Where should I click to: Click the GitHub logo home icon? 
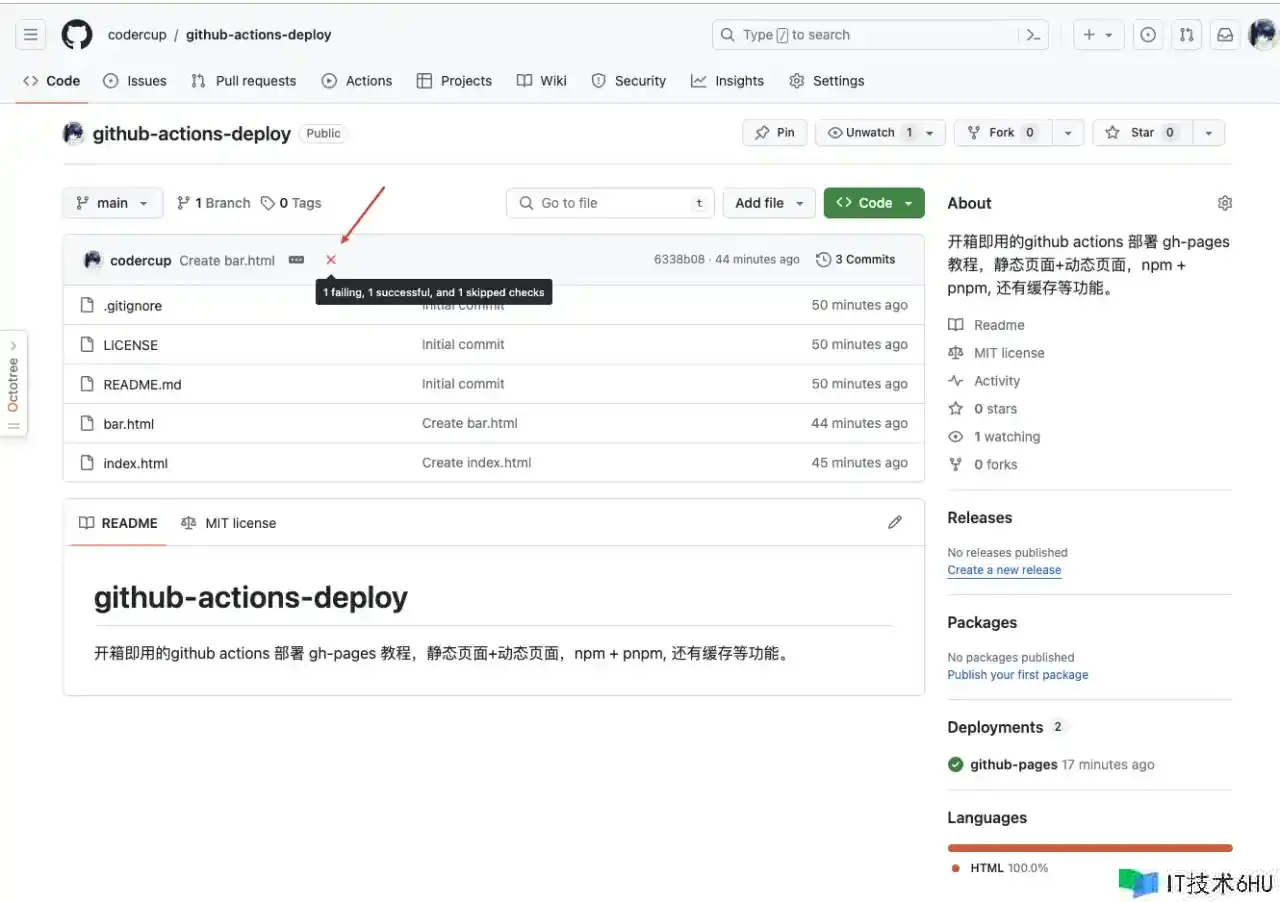[77, 35]
